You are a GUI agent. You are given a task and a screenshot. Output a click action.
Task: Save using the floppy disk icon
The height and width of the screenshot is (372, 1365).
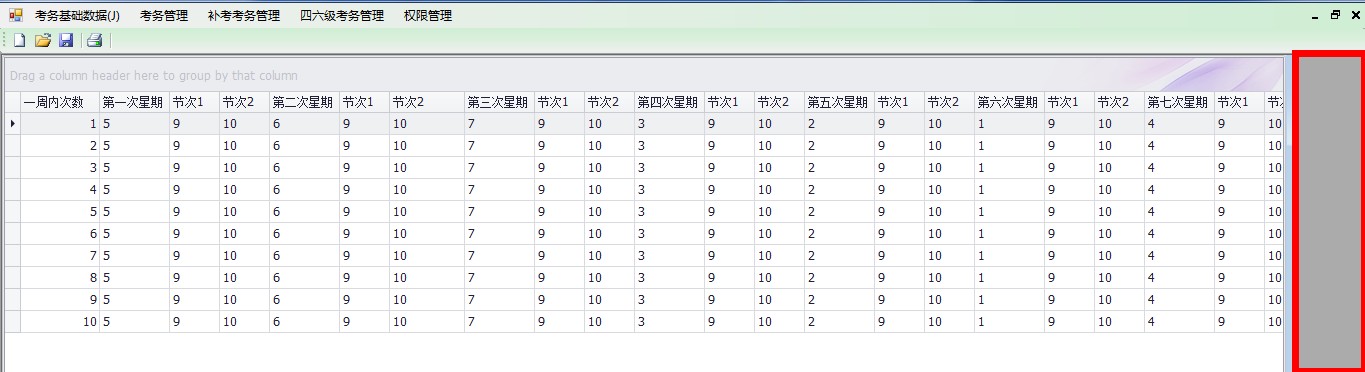point(66,40)
